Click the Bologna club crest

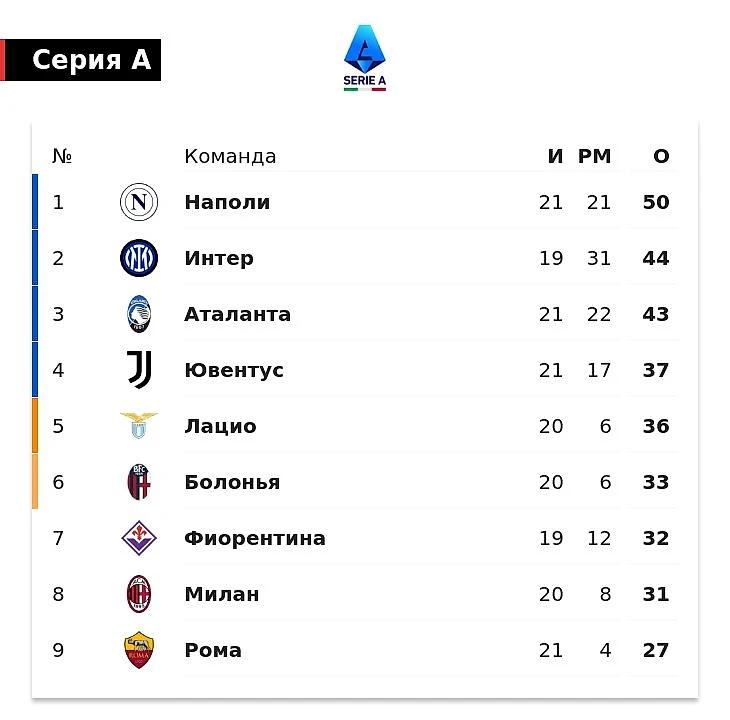(x=139, y=483)
